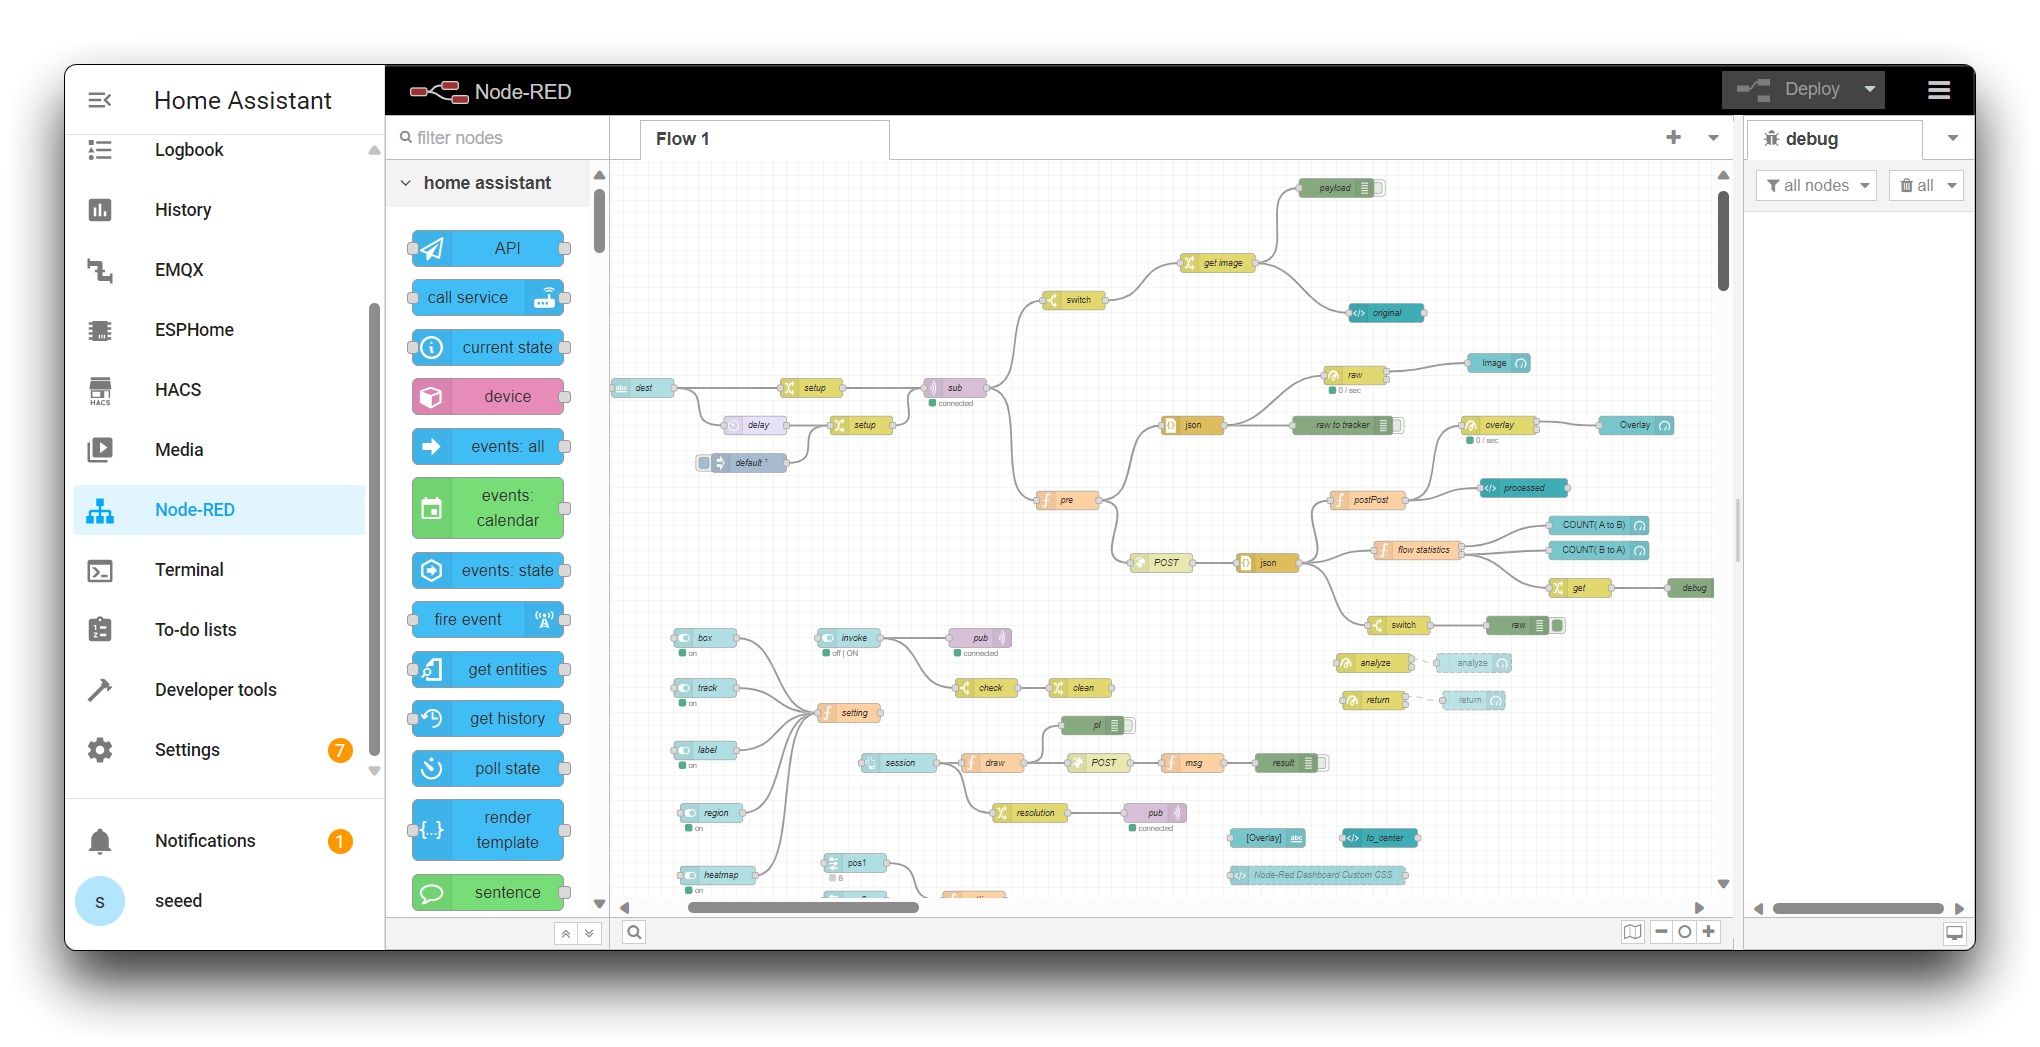This screenshot has height=1047, width=2040.
Task: Toggle the payload debug node button
Action: click(1379, 188)
